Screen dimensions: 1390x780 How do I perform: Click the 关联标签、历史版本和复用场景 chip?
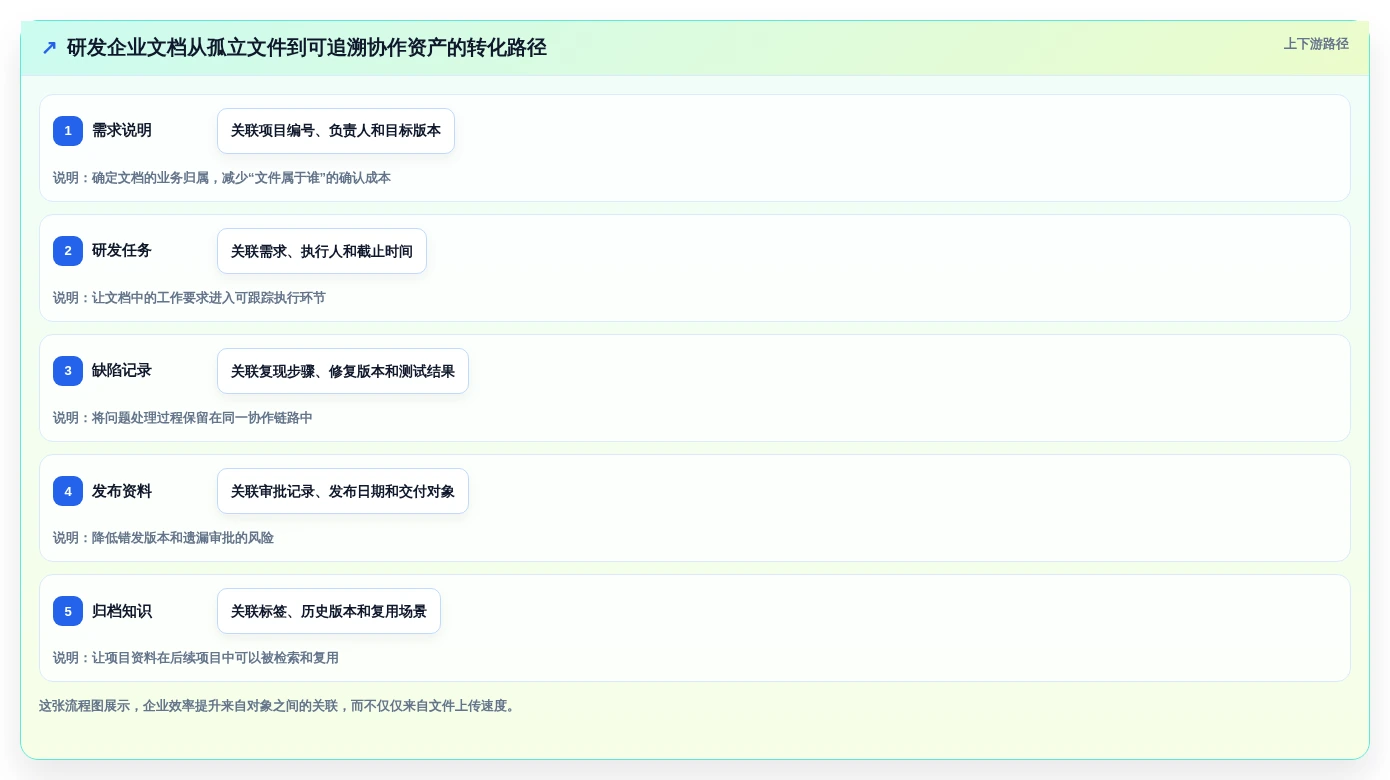329,611
